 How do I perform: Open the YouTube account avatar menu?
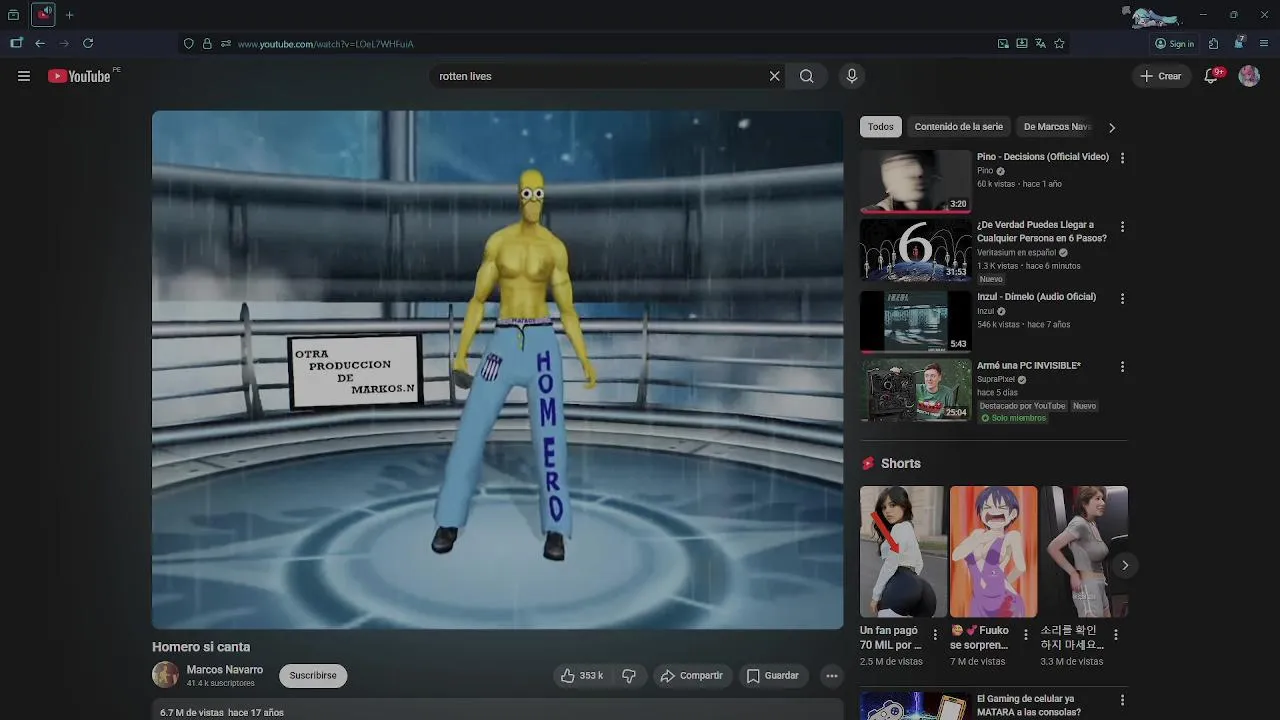click(x=1249, y=76)
